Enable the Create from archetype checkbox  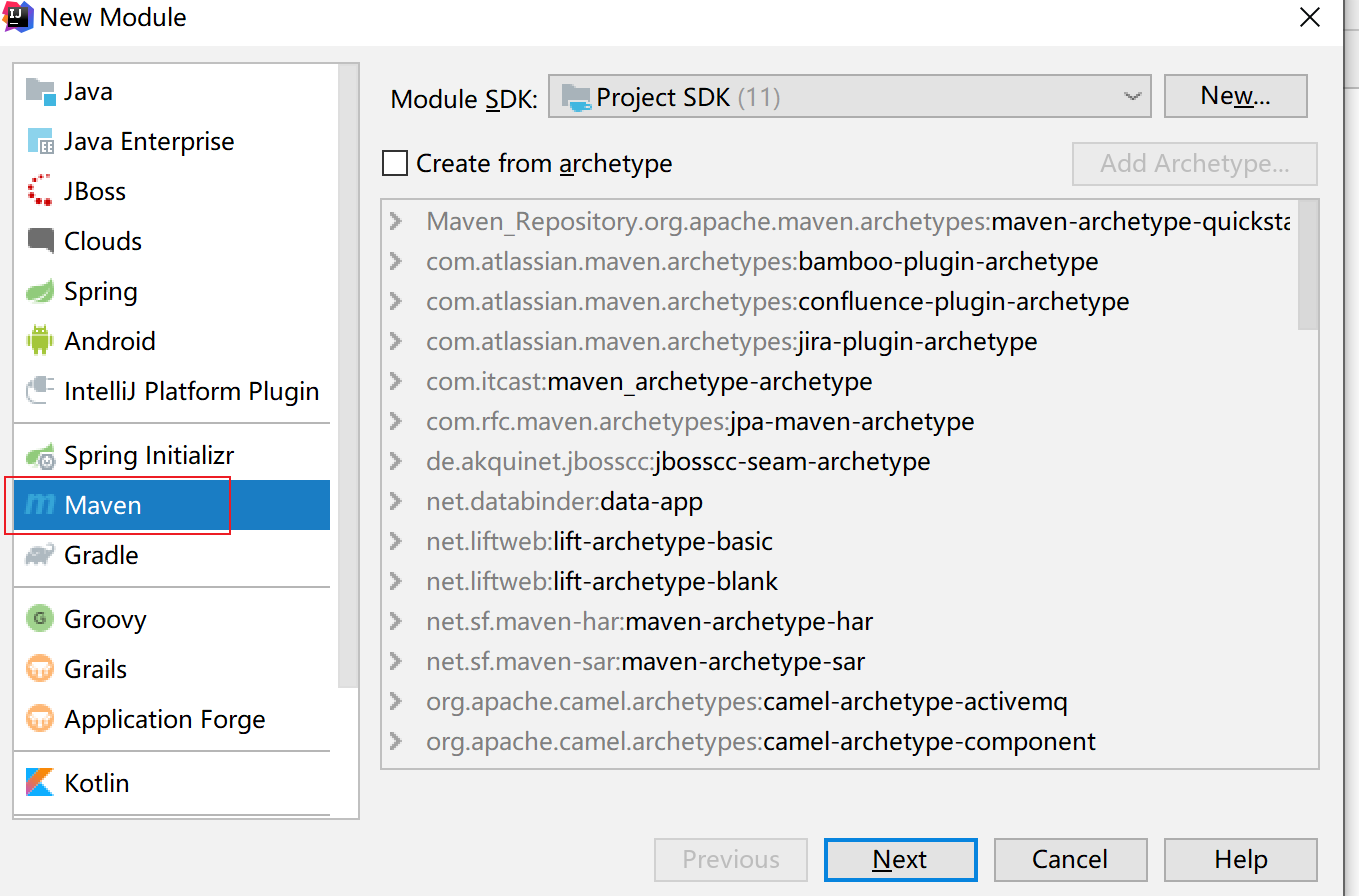tap(395, 163)
